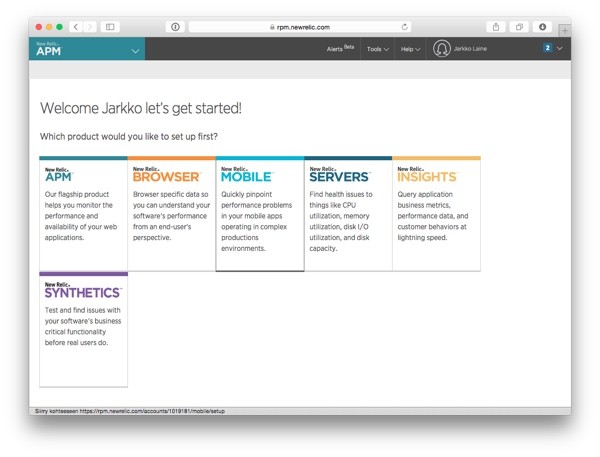Image resolution: width=600 pixels, height=457 pixels.
Task: Expand the APM product switcher chevron
Action: point(135,51)
